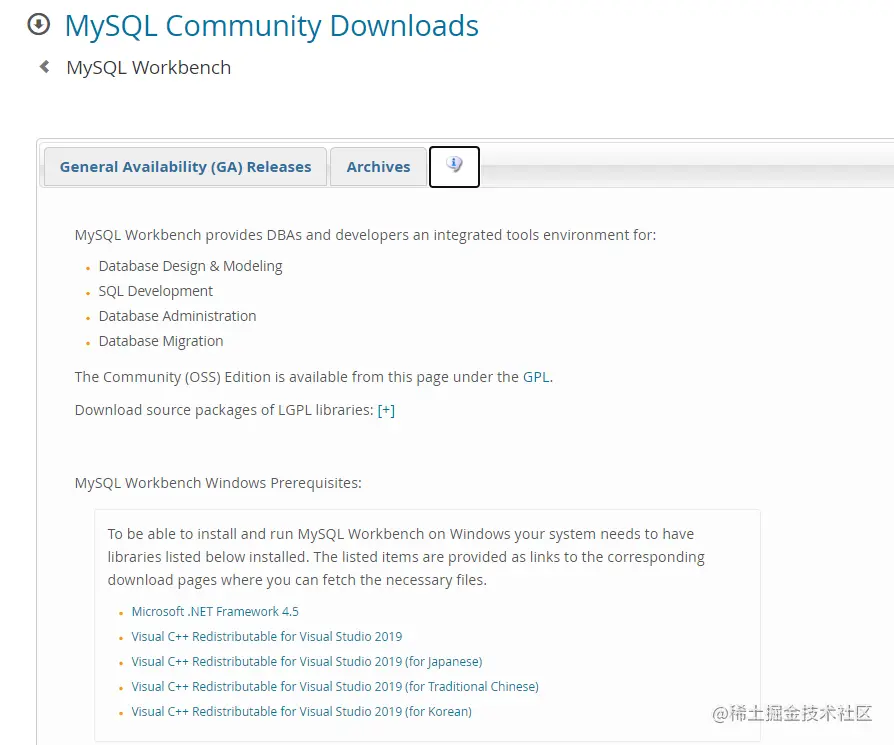Expand the LGPL libraries [+] list
Viewport: 894px width, 745px height.
(386, 410)
